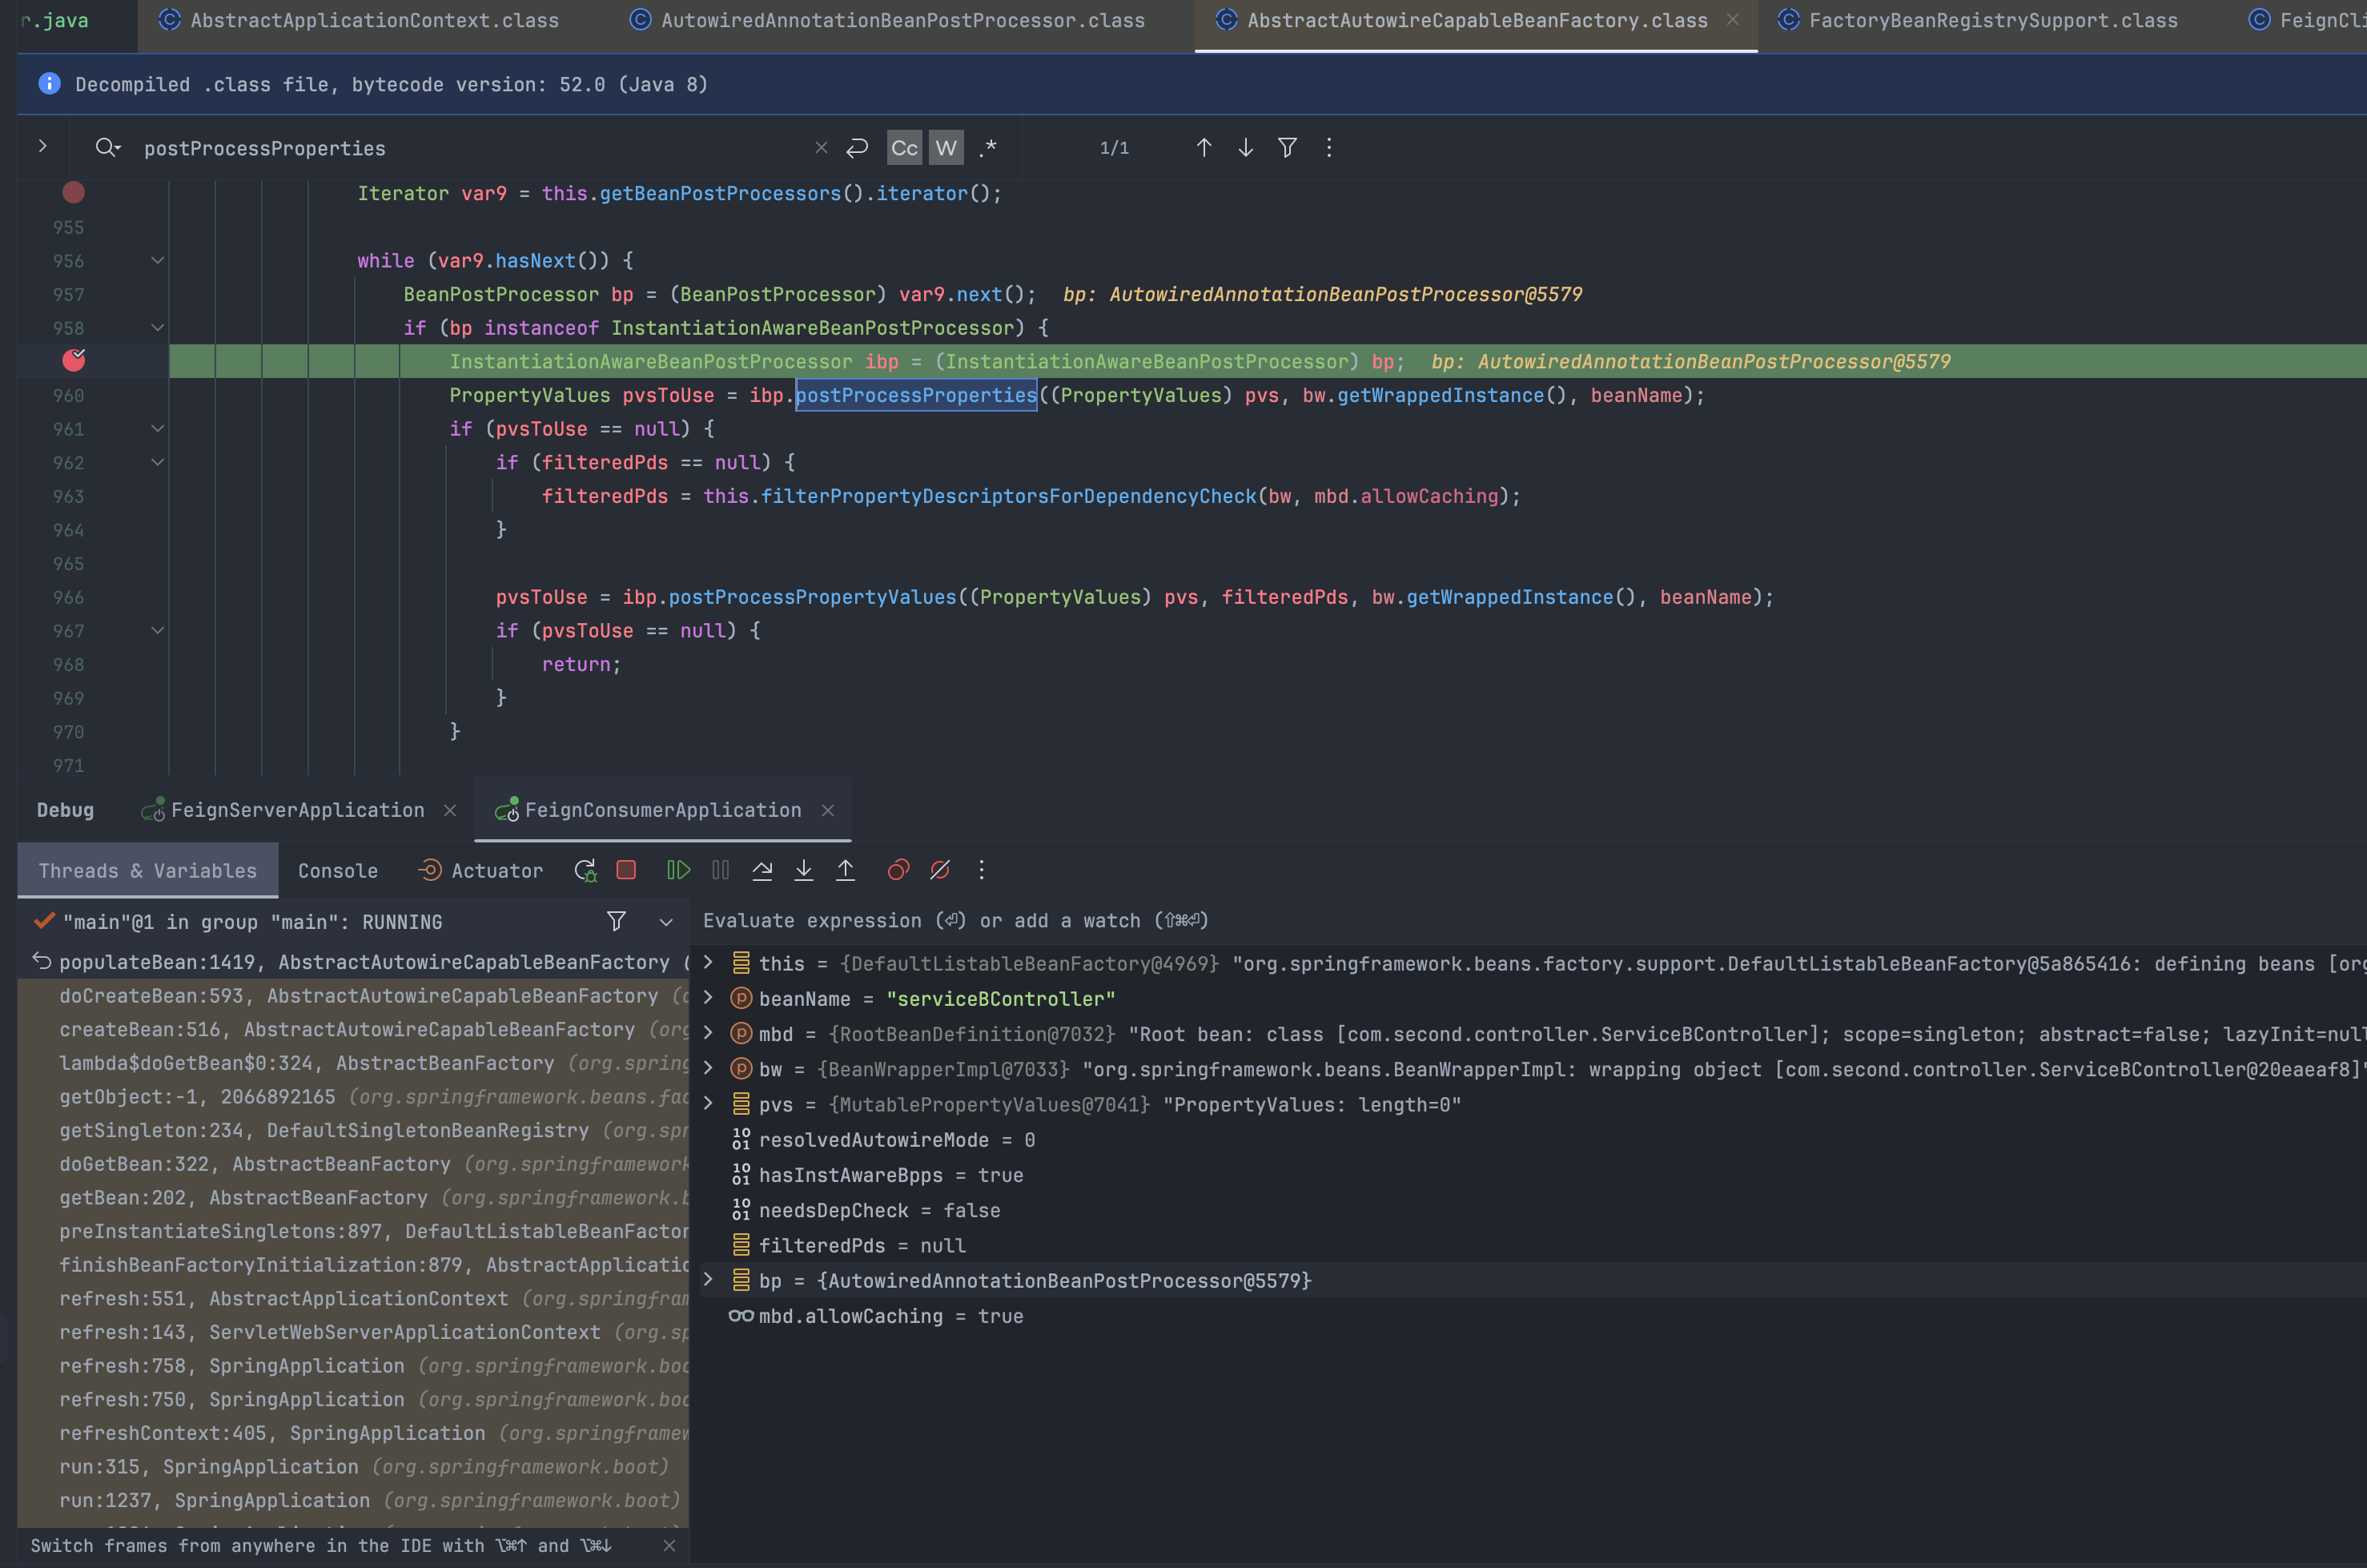
Task: Open debug toolbar more options menu
Action: (982, 870)
